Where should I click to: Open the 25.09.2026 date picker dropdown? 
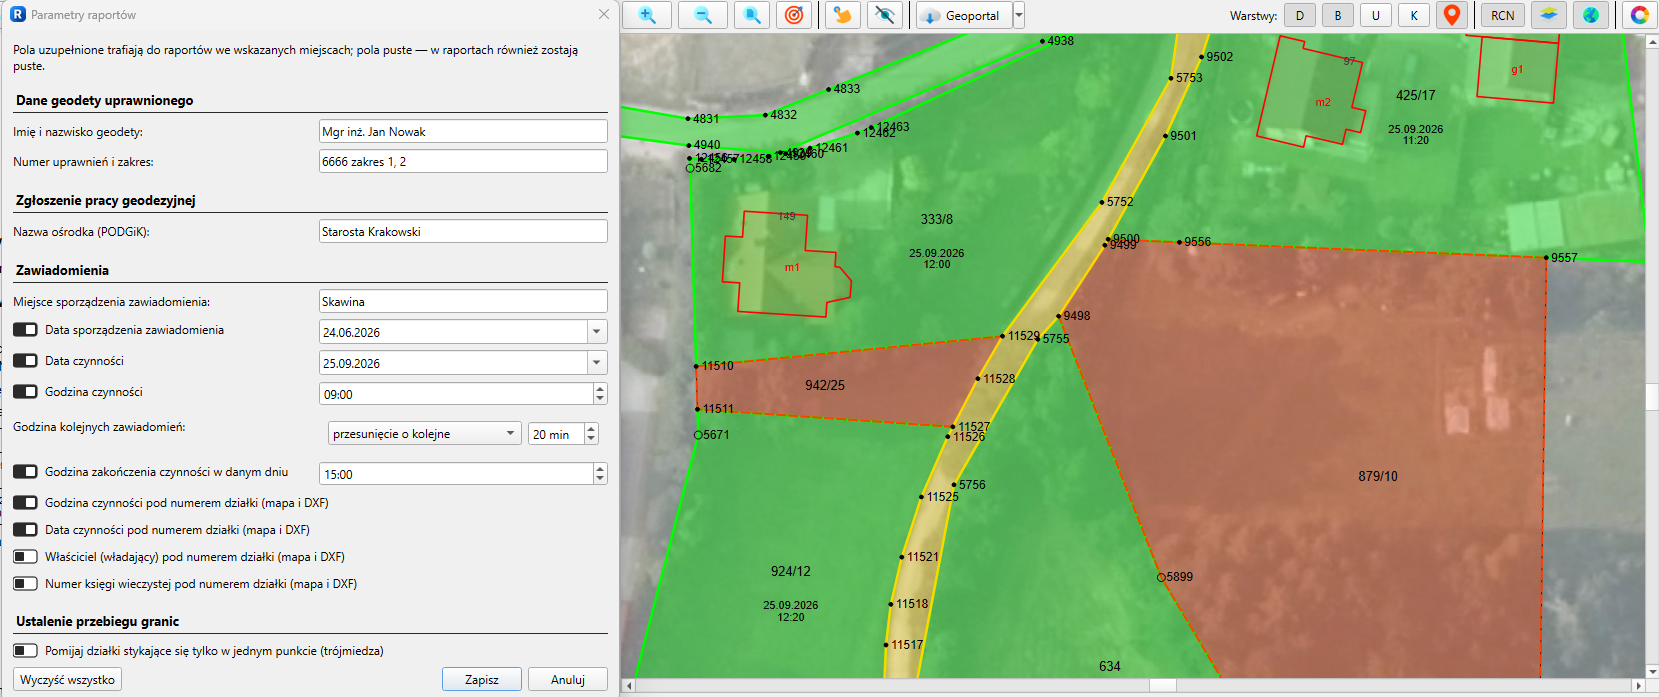(597, 363)
